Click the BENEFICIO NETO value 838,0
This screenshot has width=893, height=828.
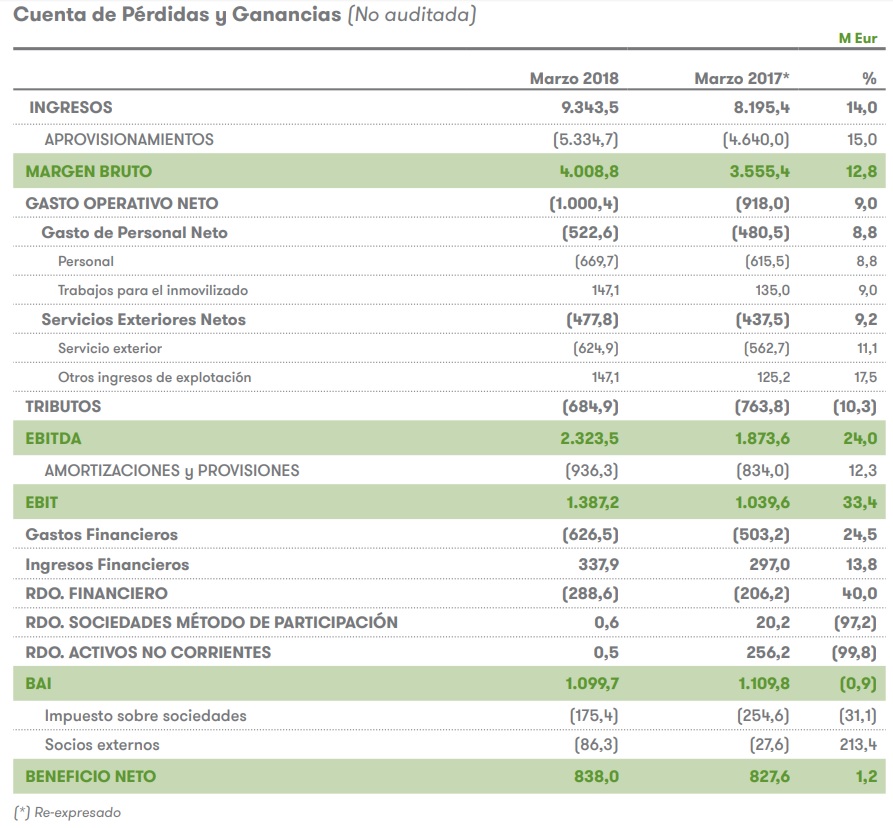pyautogui.click(x=596, y=776)
